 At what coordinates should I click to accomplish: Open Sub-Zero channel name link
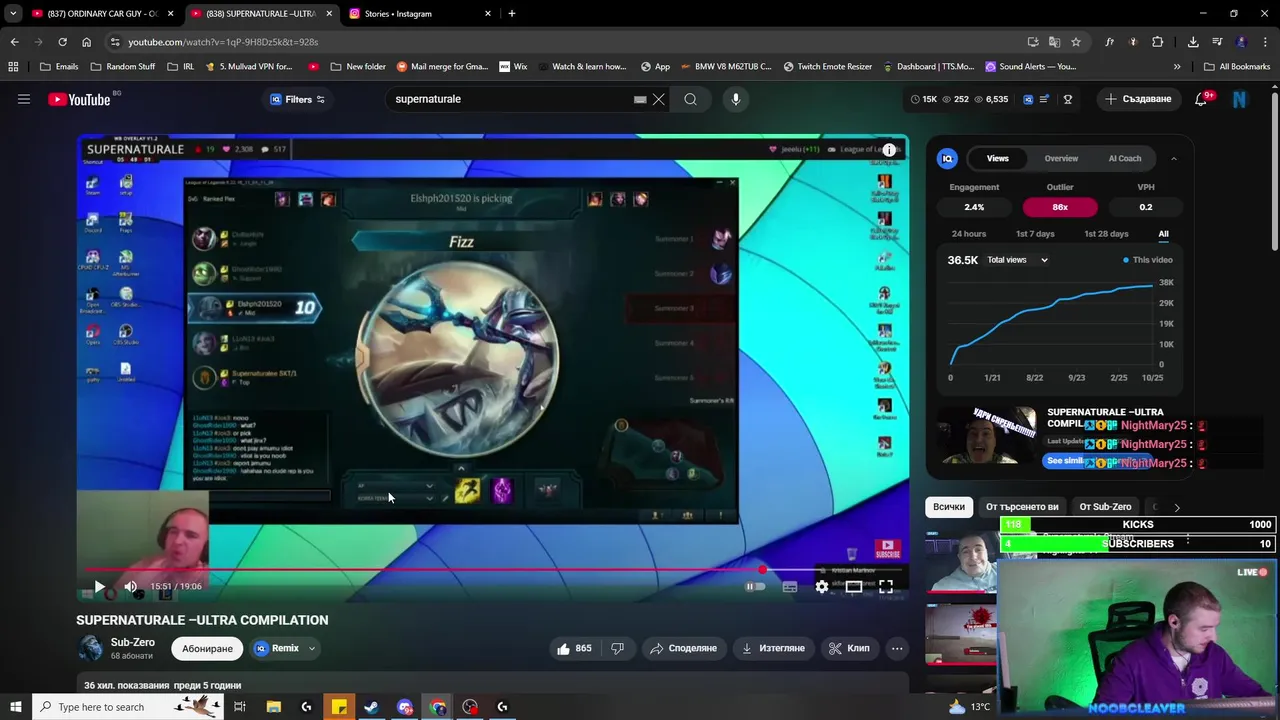coord(132,642)
